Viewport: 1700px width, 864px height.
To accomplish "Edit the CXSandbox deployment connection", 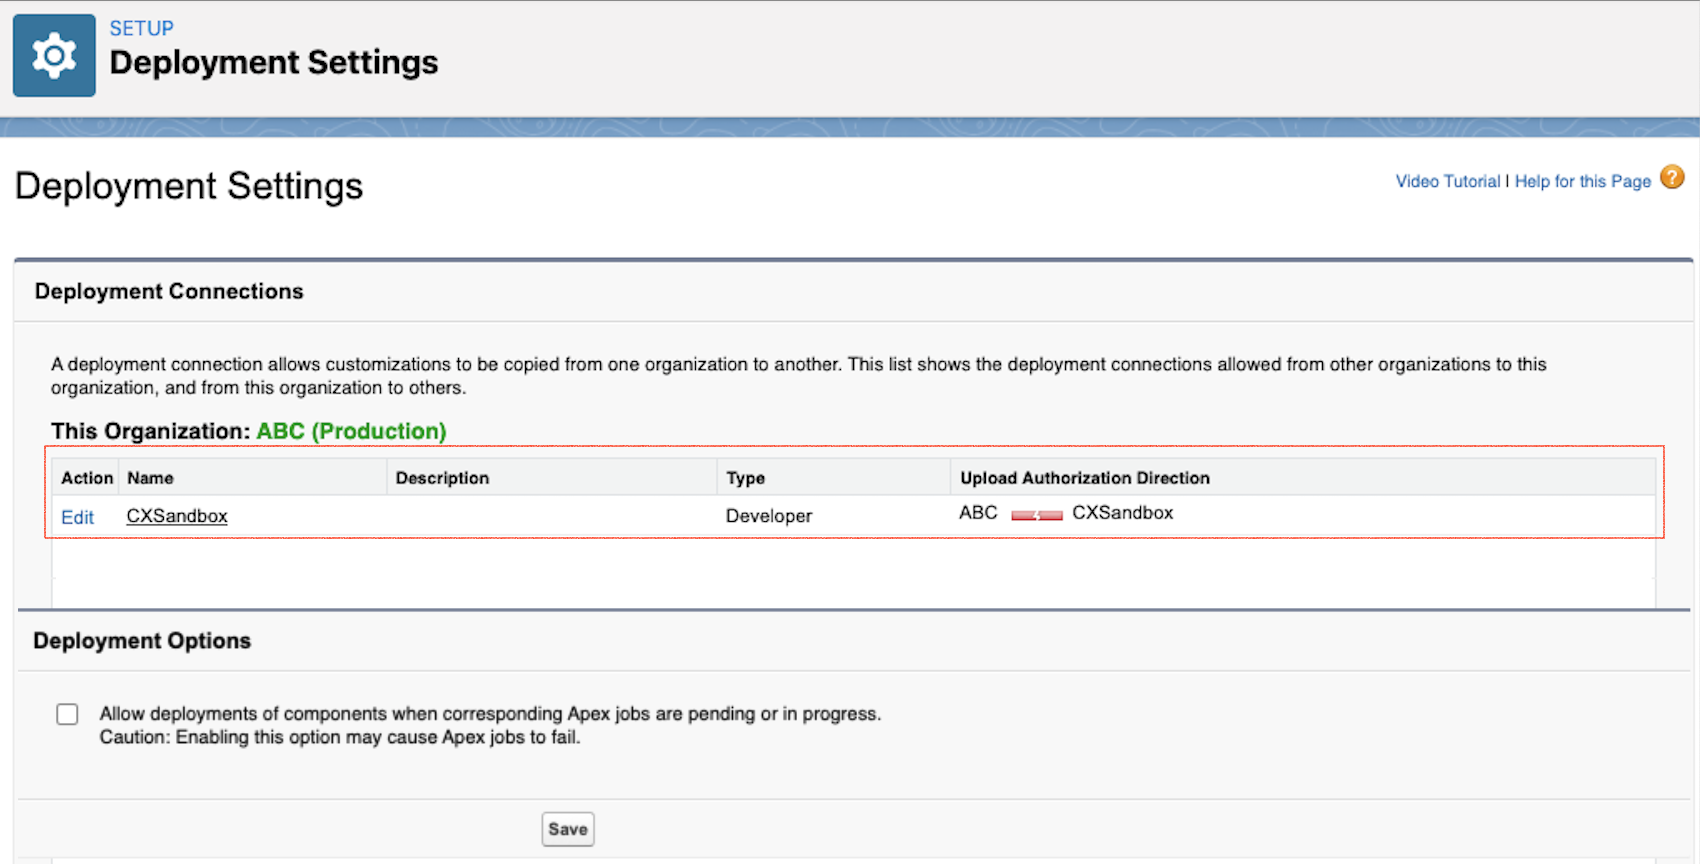I will [x=77, y=517].
